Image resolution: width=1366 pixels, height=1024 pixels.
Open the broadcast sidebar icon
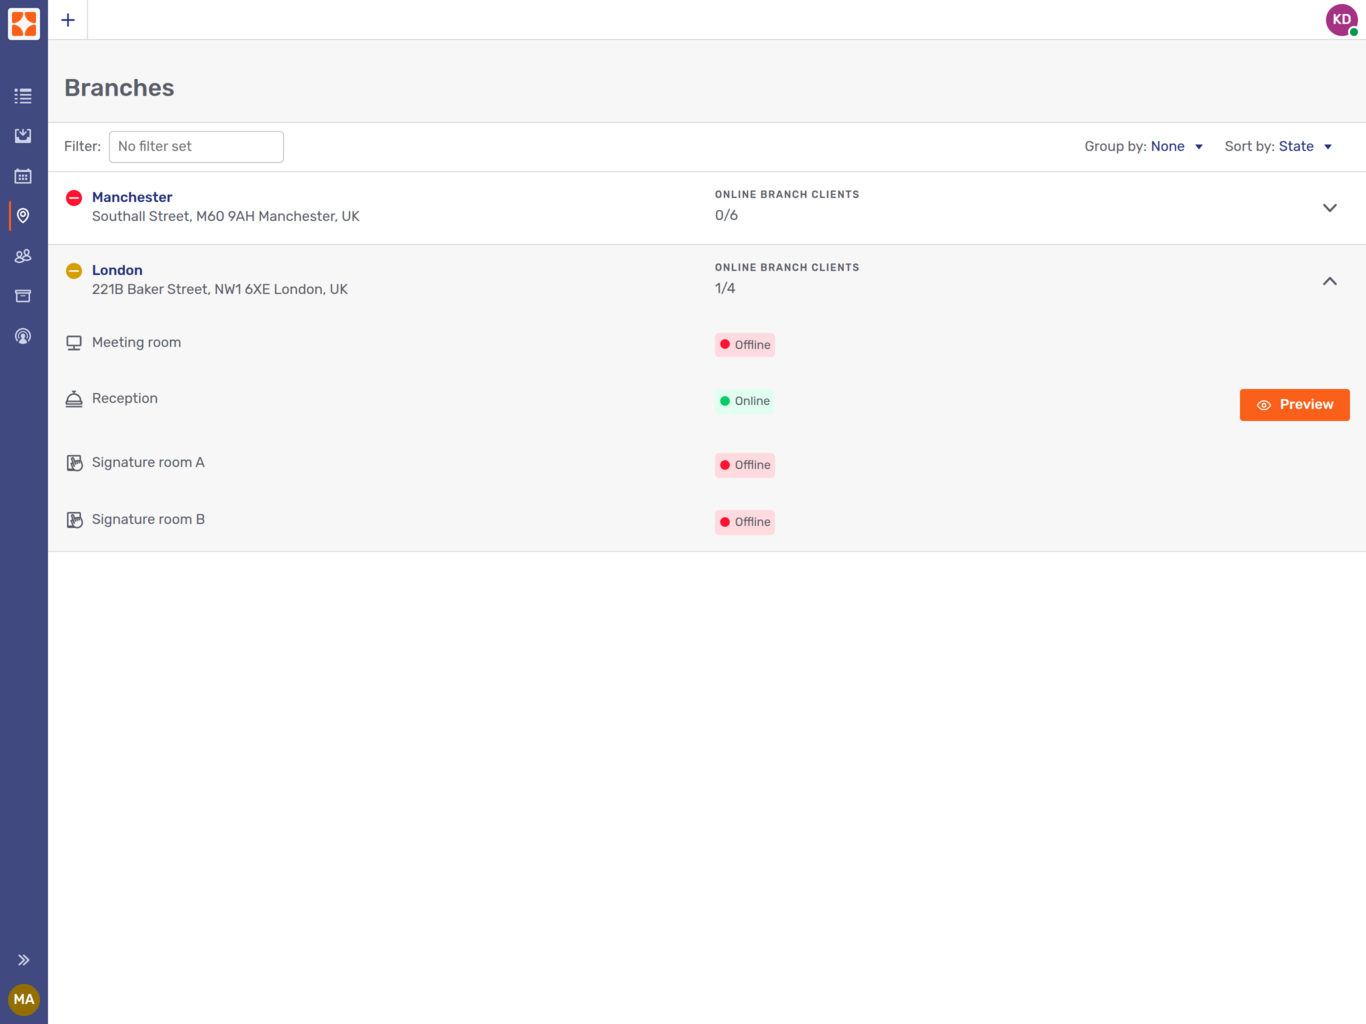(x=23, y=336)
